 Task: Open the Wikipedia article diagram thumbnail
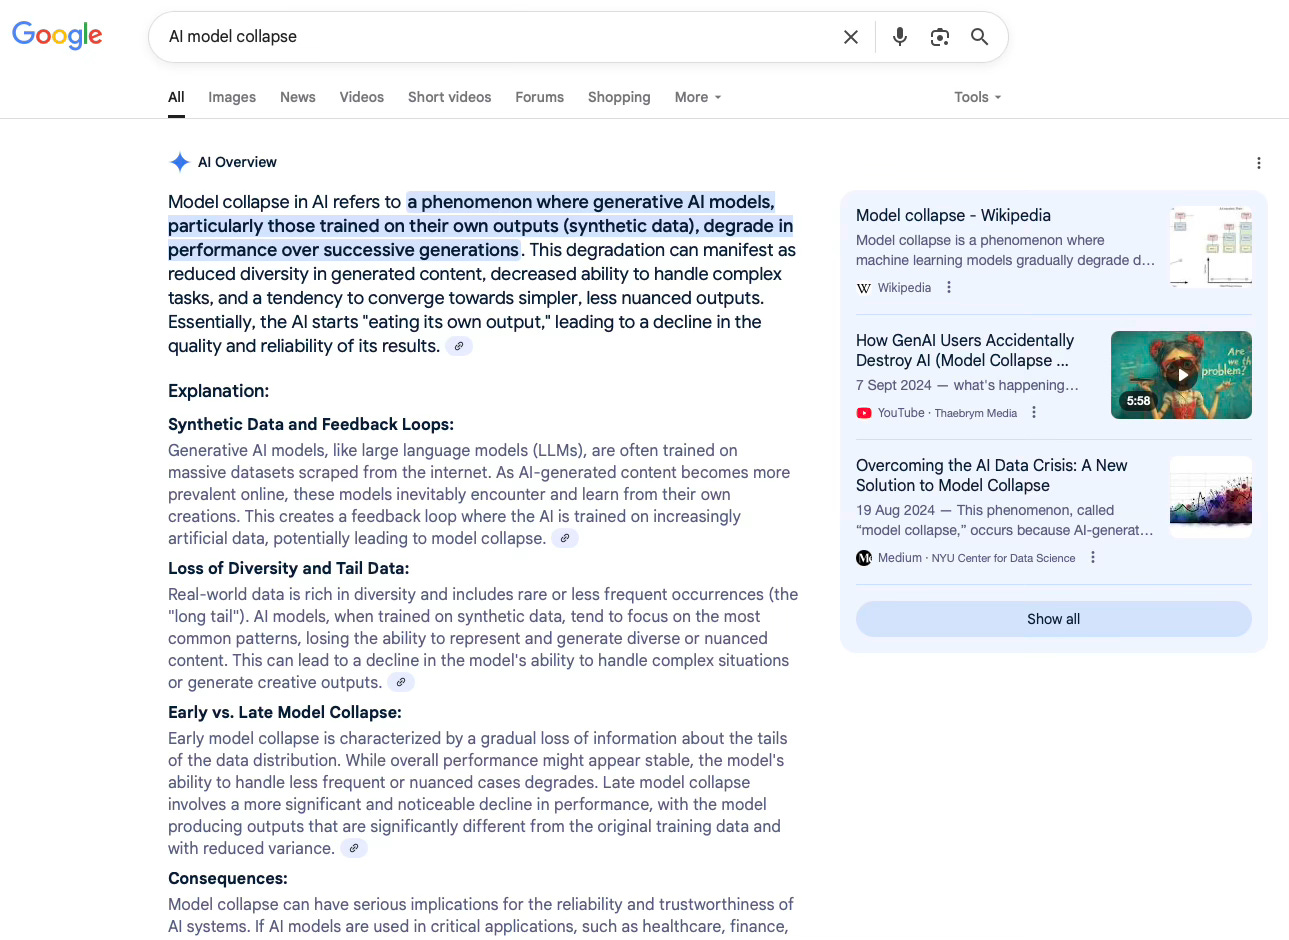1211,247
